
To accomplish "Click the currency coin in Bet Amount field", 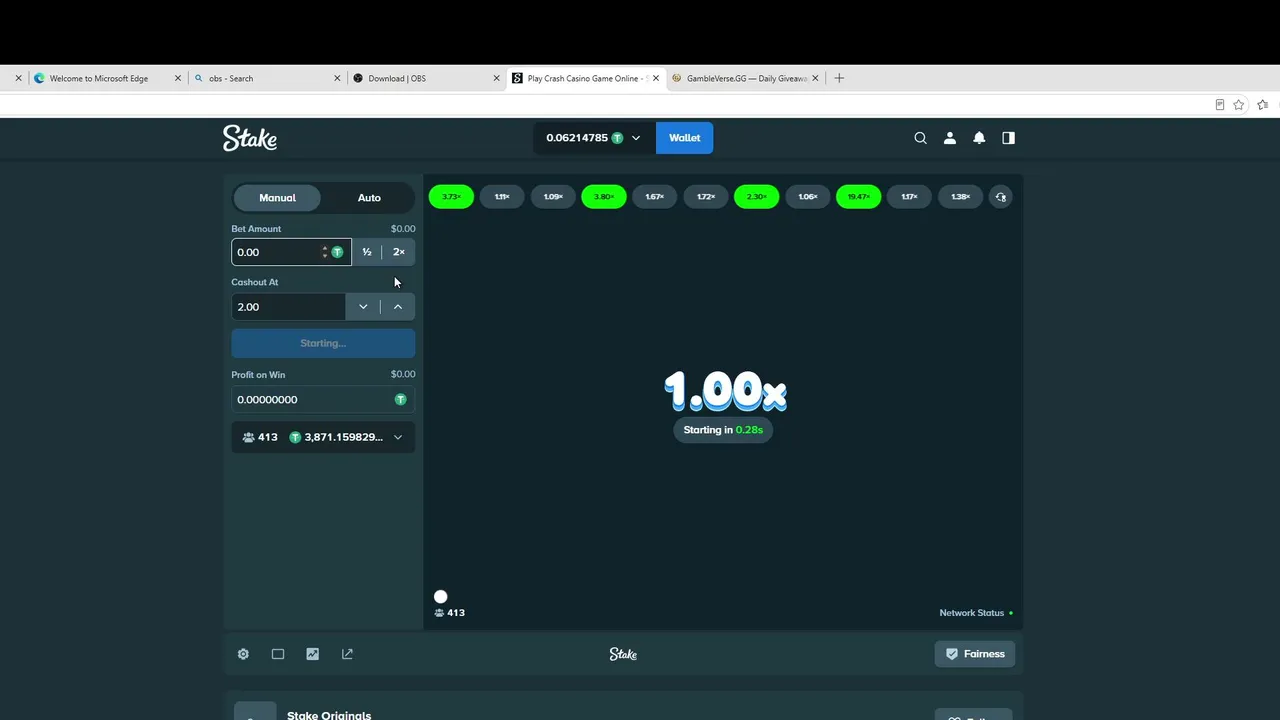I will point(337,252).
